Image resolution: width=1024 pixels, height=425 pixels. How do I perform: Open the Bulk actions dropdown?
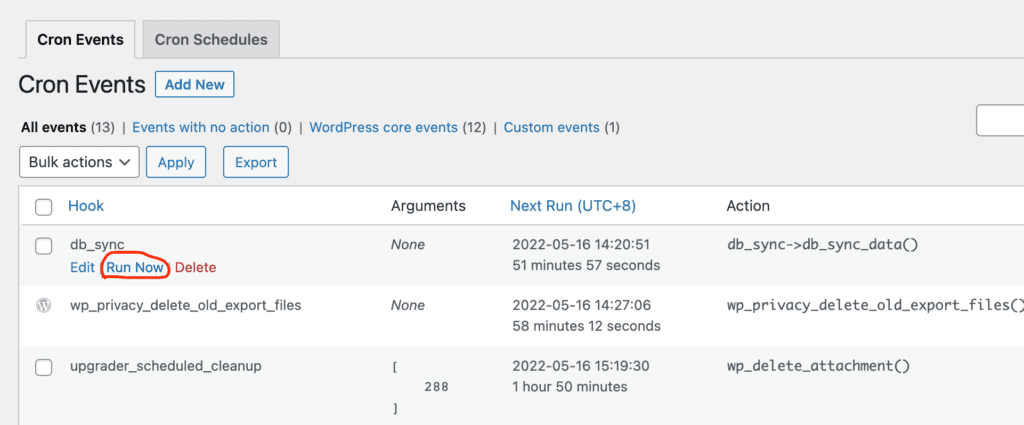point(80,163)
